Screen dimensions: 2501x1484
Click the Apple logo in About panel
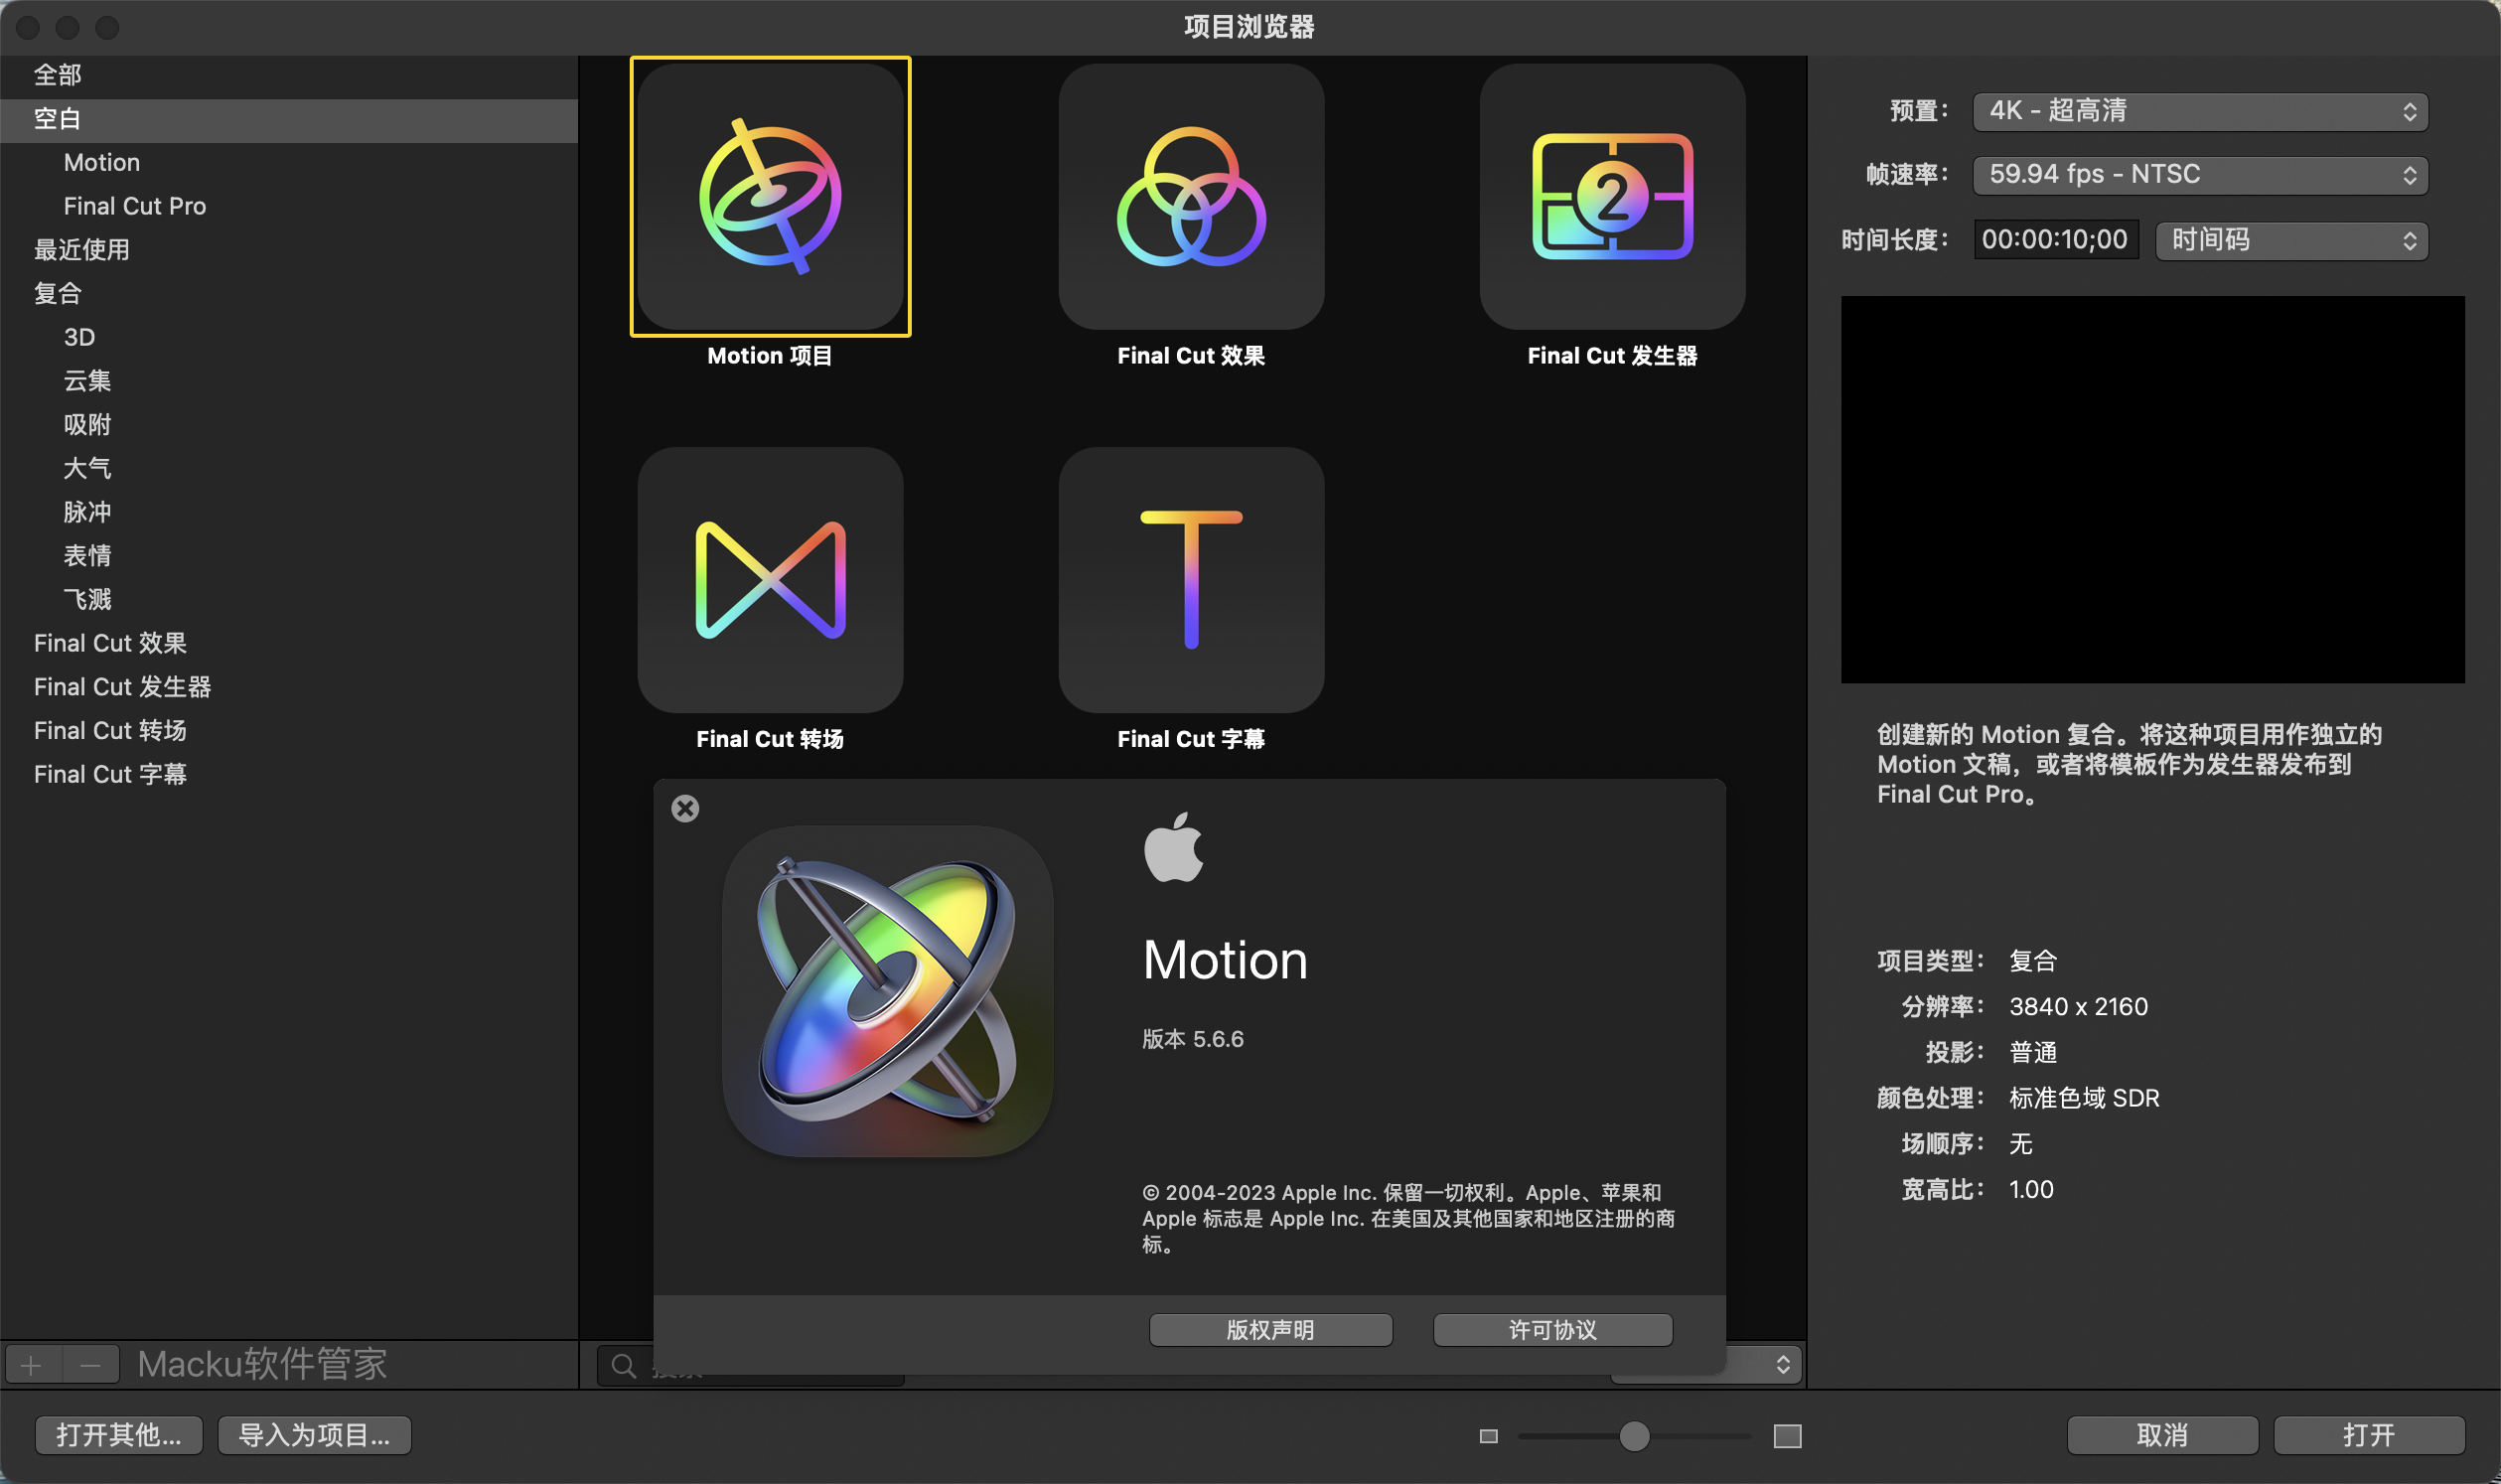tap(1173, 847)
